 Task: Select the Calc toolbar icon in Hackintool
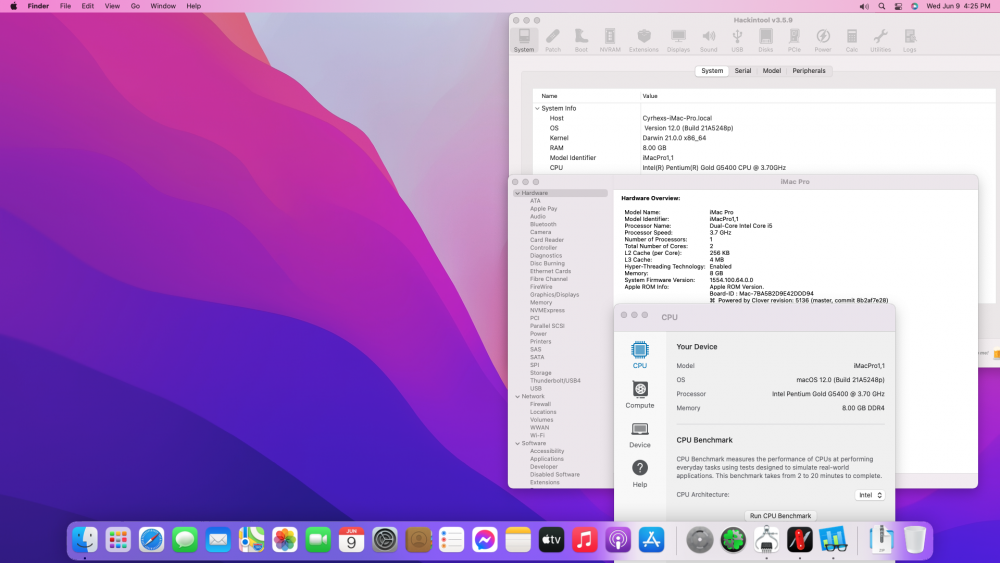[851, 40]
